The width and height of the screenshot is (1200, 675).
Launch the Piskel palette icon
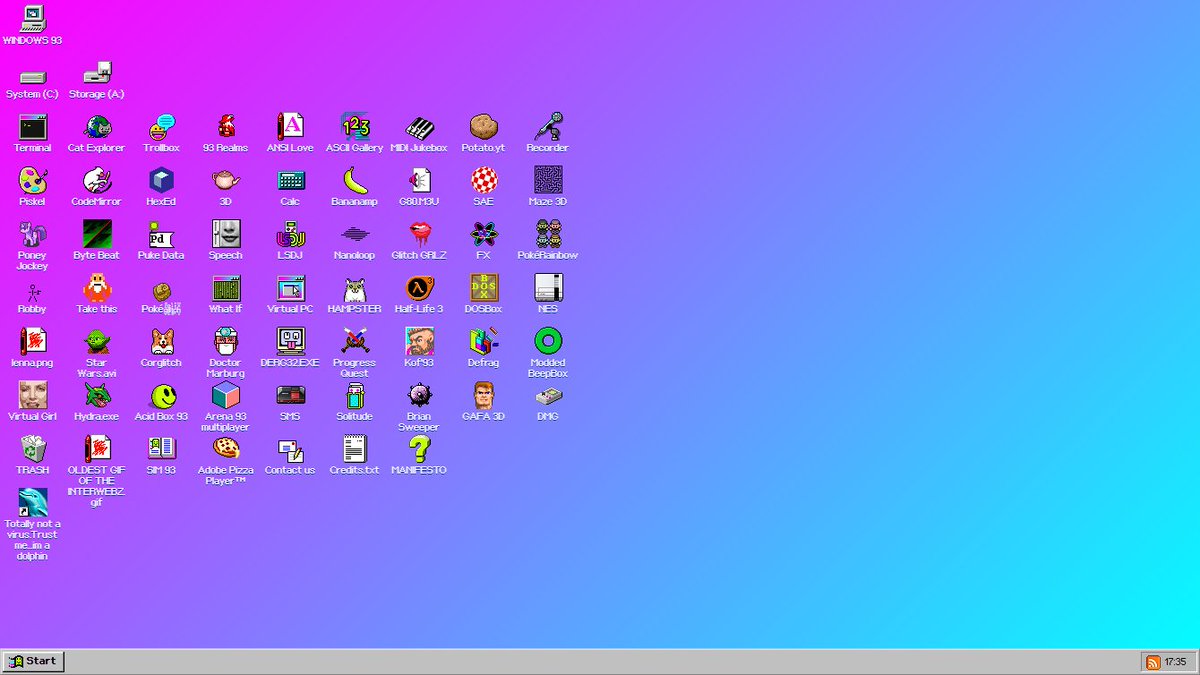coord(33,180)
